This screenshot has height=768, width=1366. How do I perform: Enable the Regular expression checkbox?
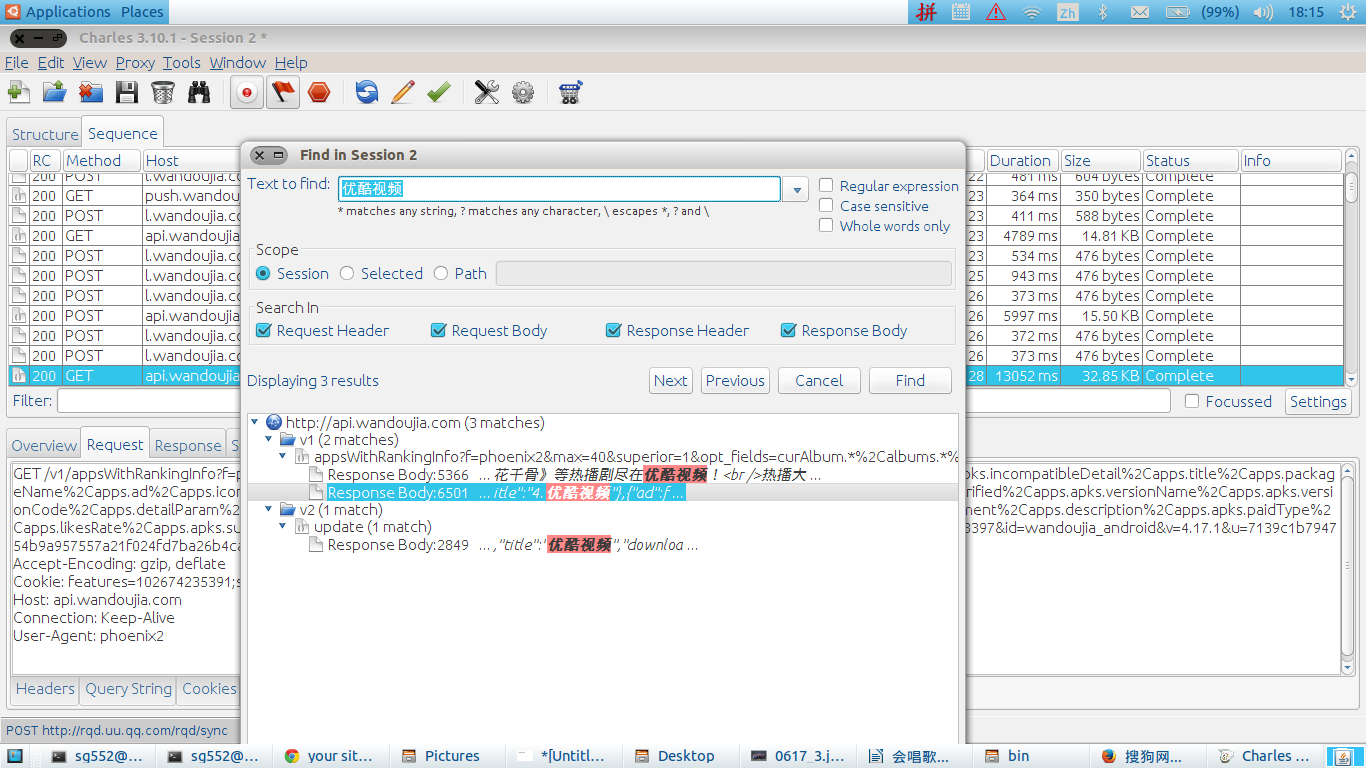(826, 186)
